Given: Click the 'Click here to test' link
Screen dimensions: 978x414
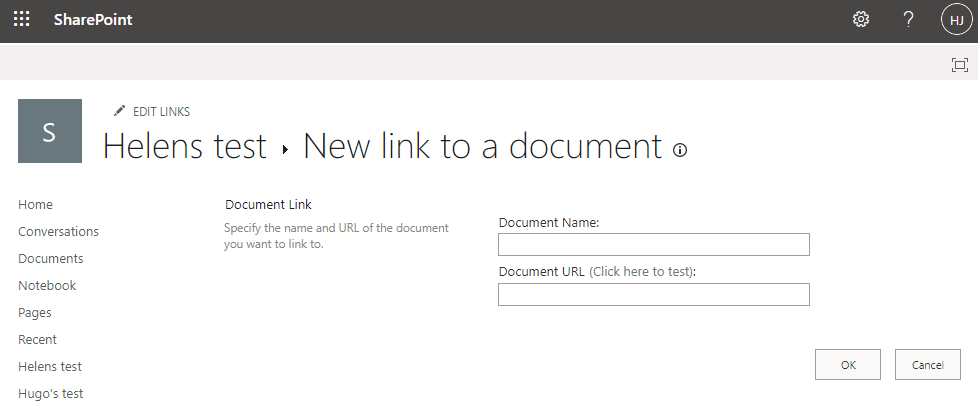Looking at the screenshot, I should 641,272.
